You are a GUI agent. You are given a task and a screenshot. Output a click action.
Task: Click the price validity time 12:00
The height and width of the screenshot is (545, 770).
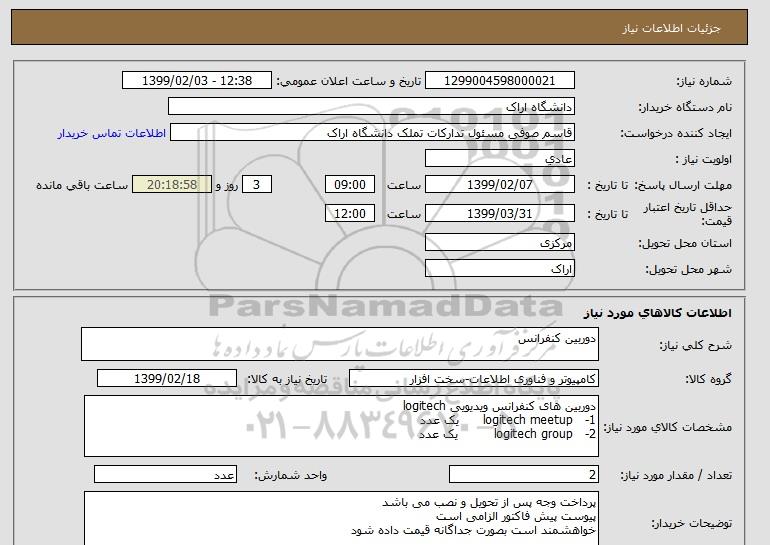pos(350,214)
